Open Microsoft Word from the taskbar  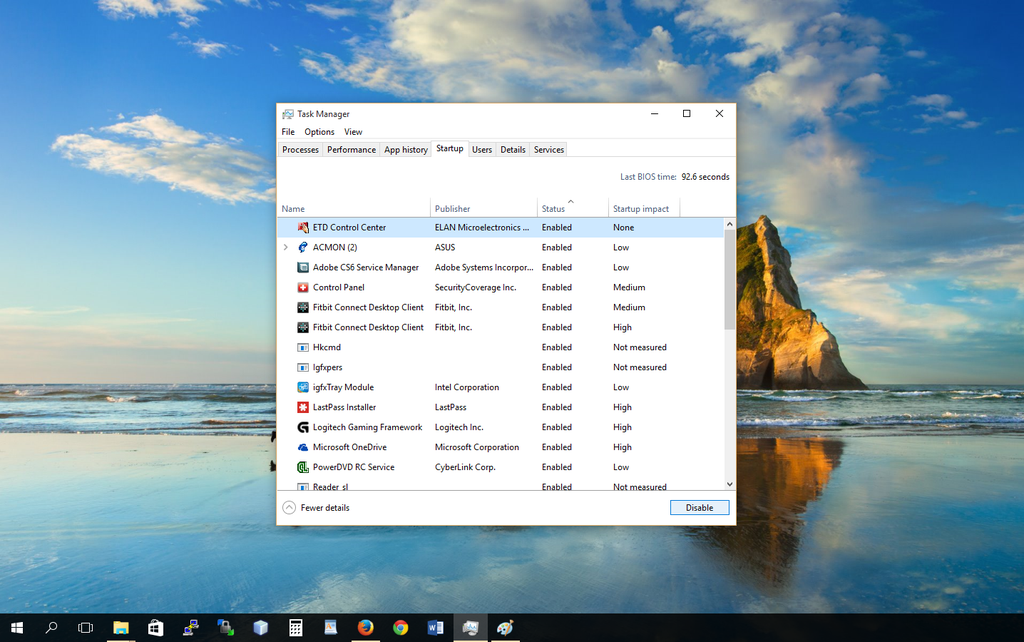436,628
